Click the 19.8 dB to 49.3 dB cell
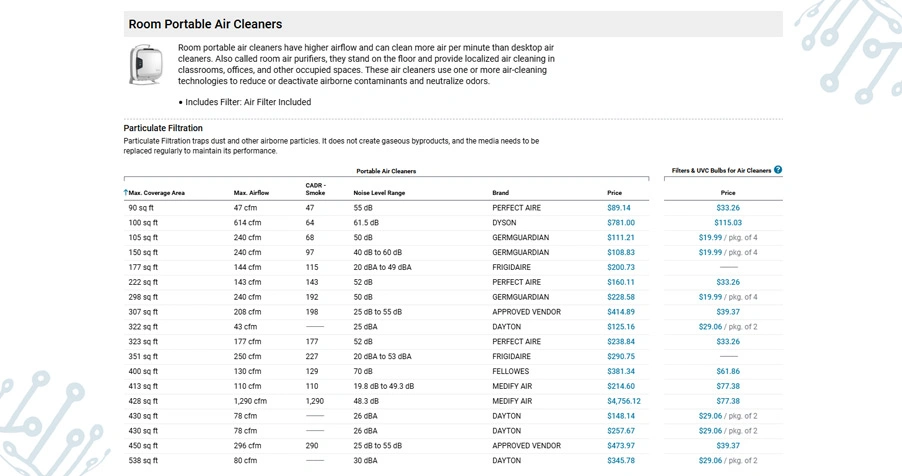The width and height of the screenshot is (902, 476). (384, 387)
